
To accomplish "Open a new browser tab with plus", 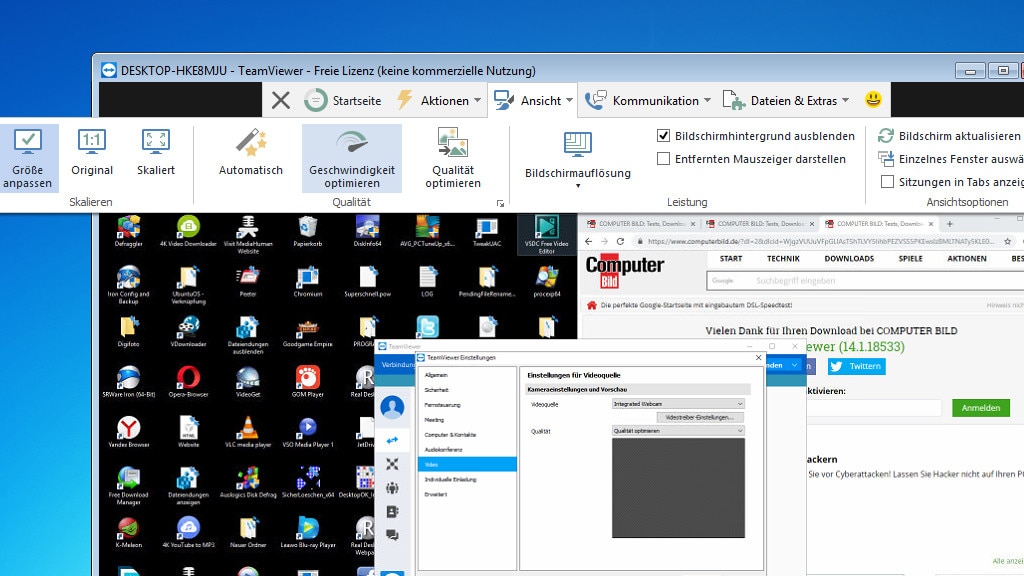I will pos(950,223).
